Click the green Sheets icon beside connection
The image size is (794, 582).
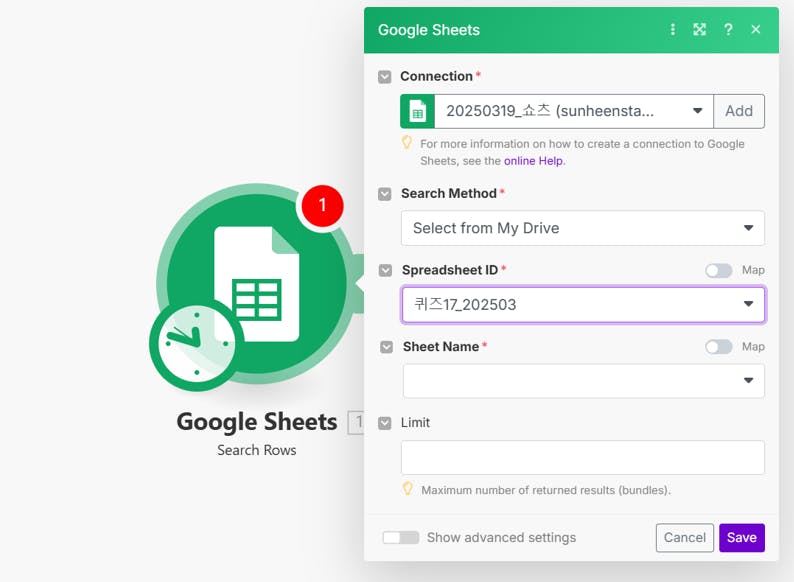[417, 111]
